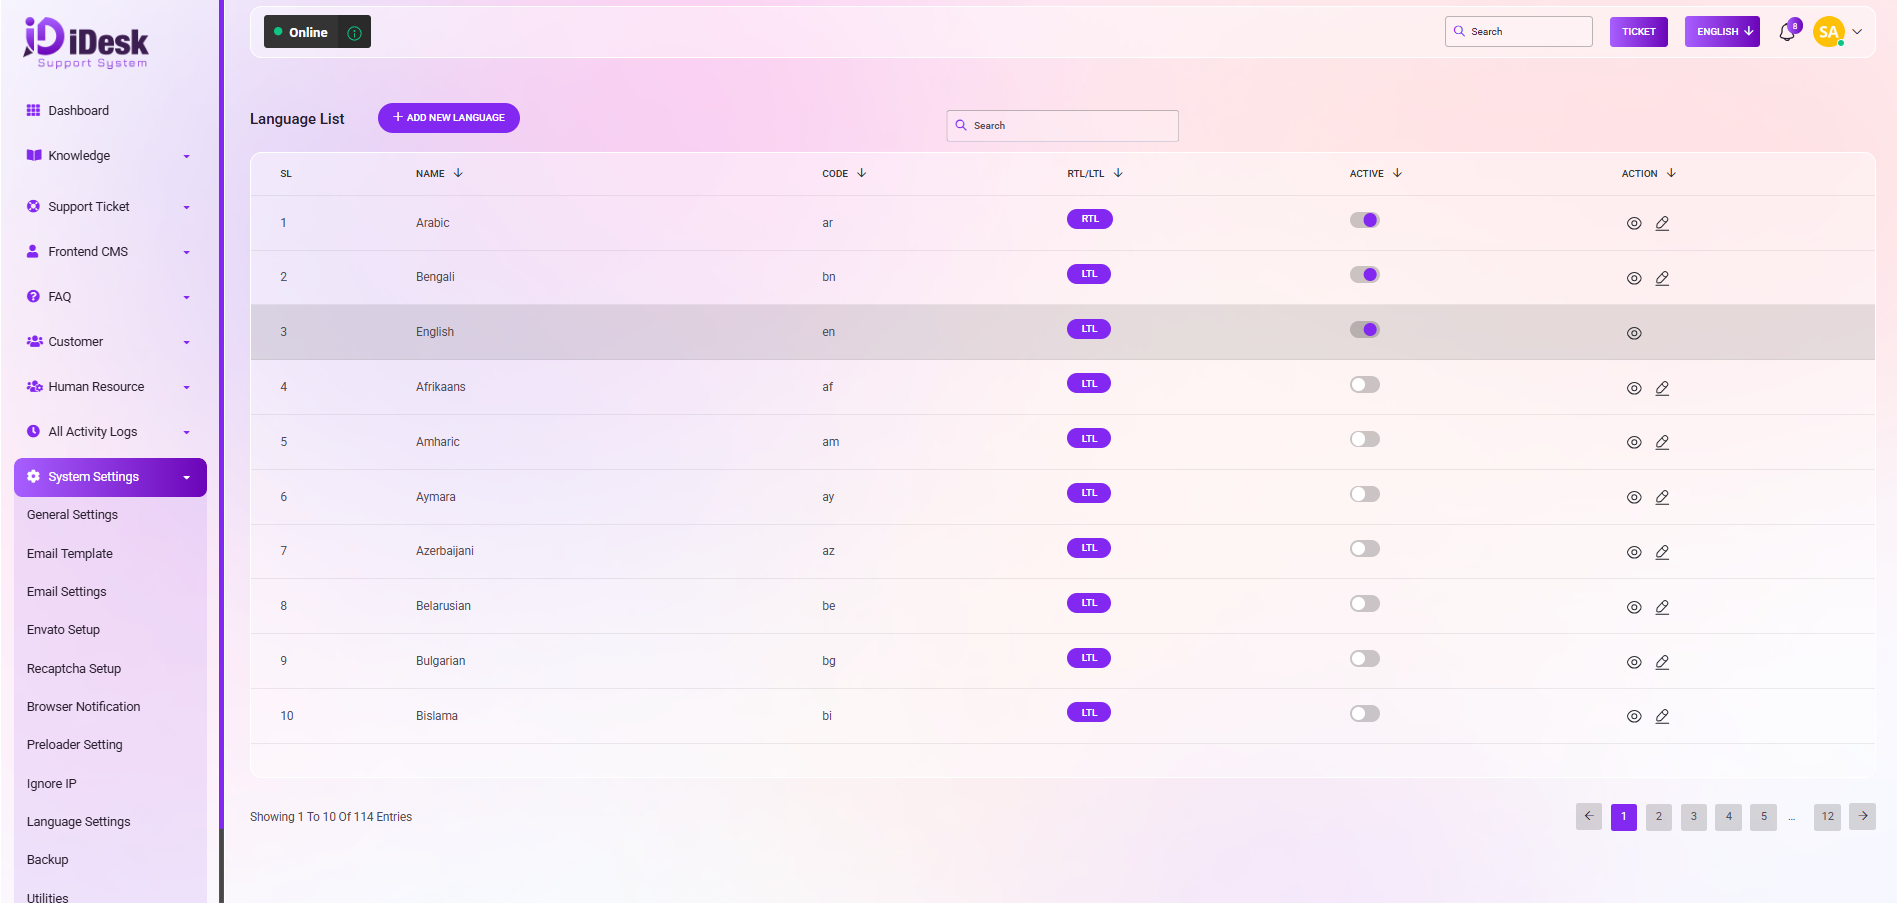The image size is (1897, 903).
Task: Go to next page arrow
Action: (x=1862, y=816)
